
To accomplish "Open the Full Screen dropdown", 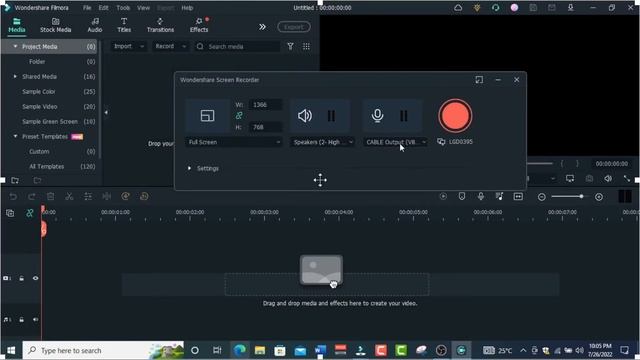I will click(x=233, y=142).
